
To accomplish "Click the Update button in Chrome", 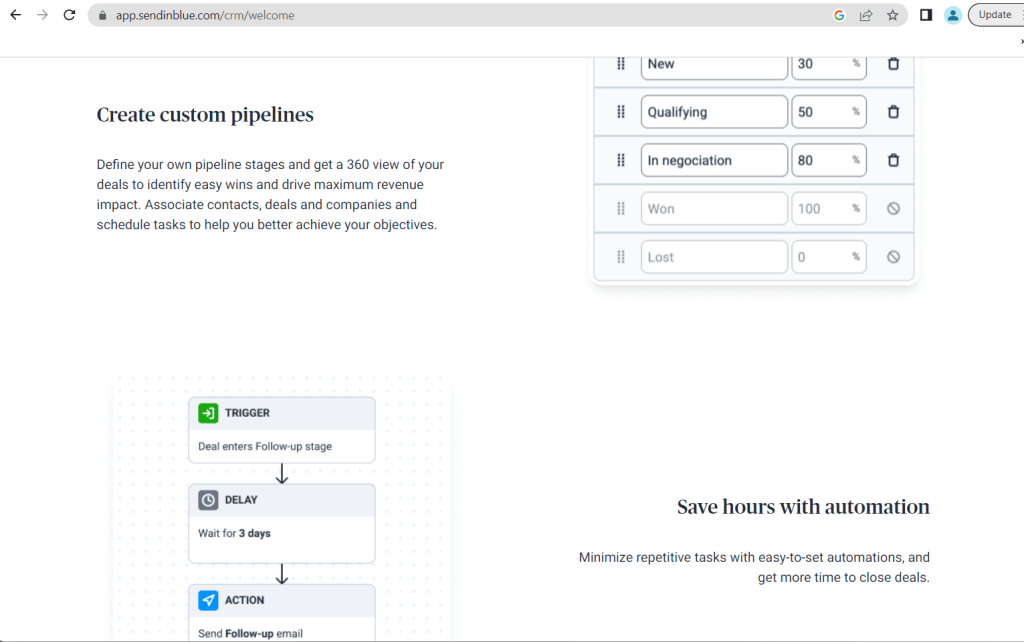I will (994, 15).
